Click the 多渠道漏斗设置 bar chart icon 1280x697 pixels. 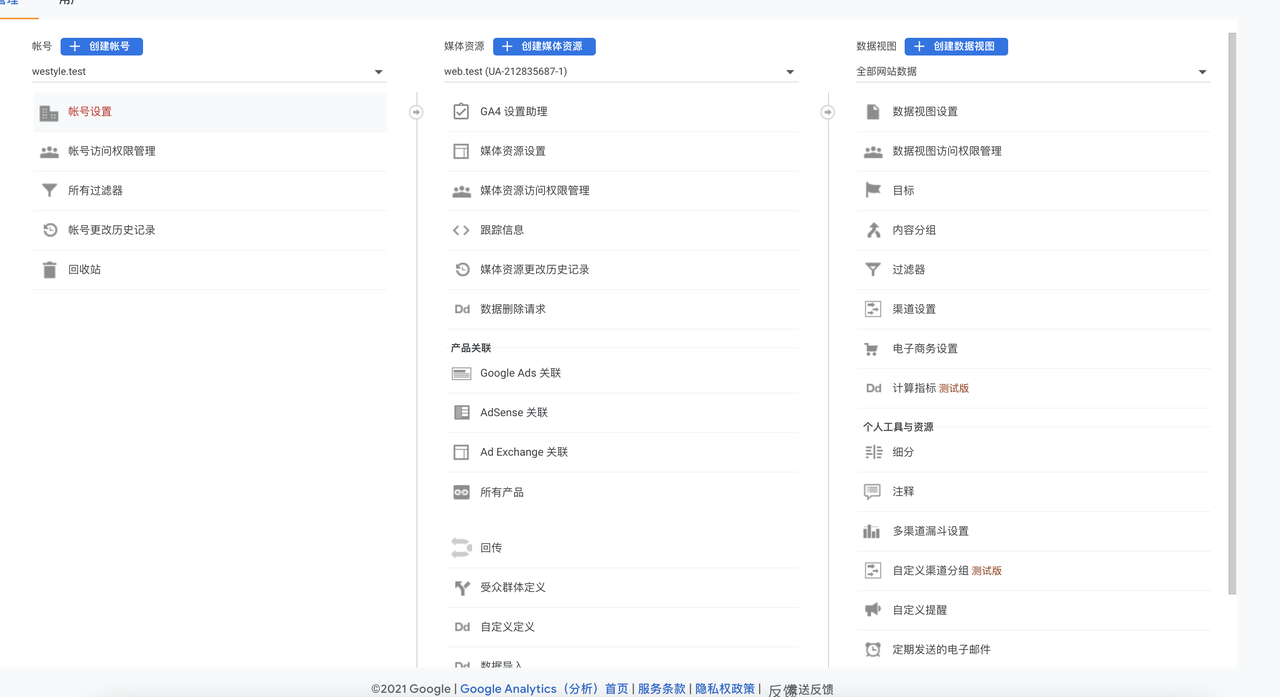coord(872,531)
